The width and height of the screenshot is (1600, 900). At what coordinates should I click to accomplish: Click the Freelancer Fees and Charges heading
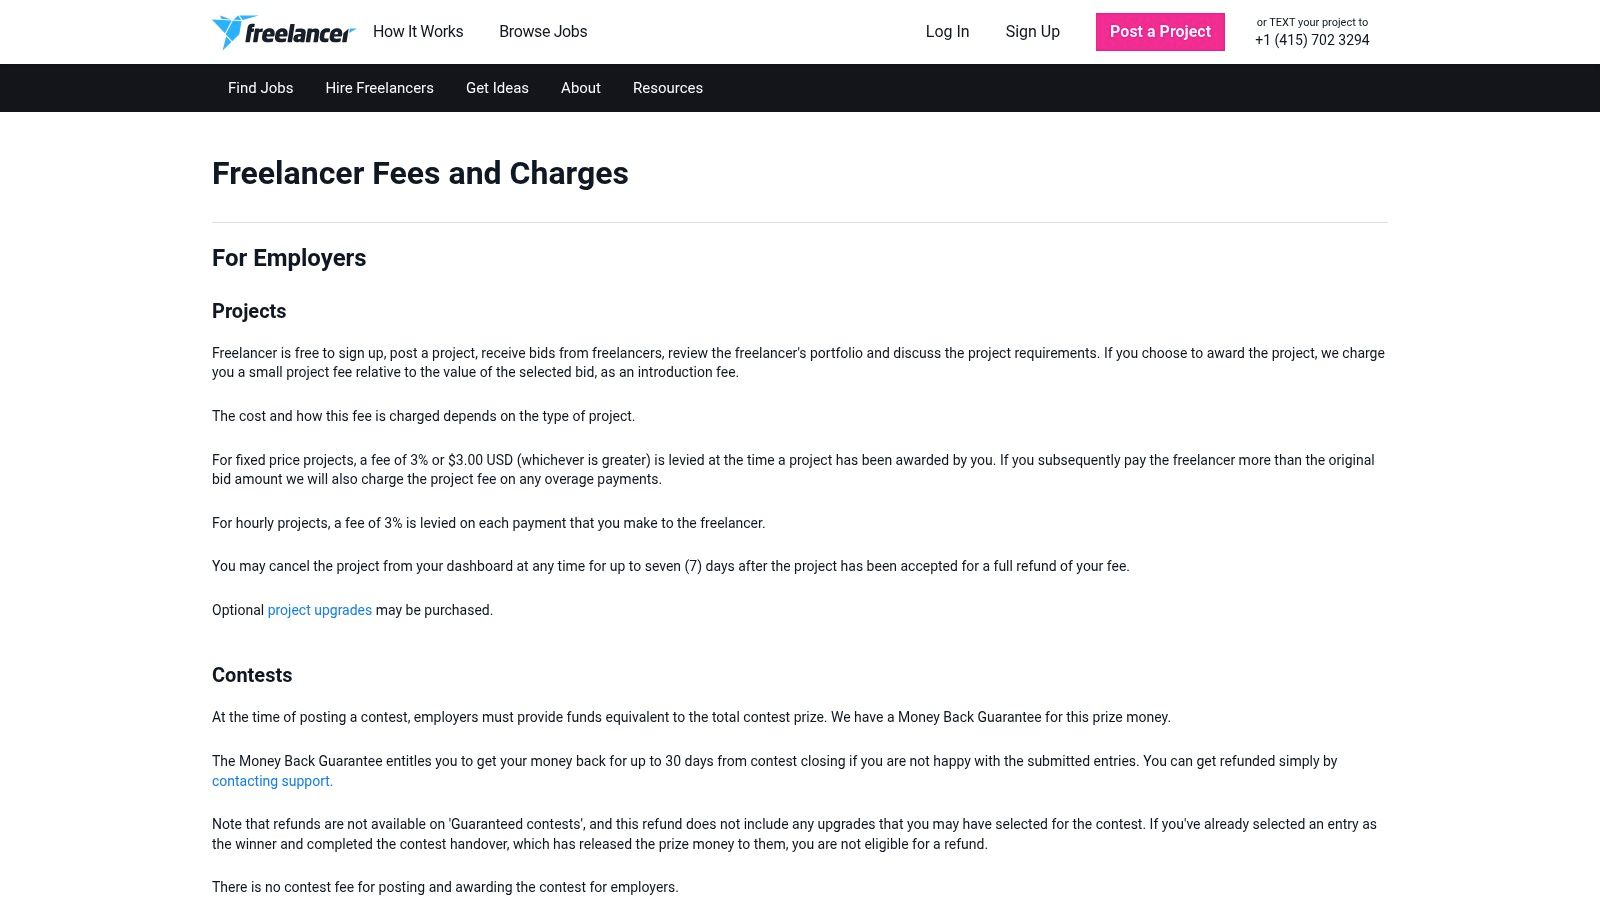coord(420,173)
